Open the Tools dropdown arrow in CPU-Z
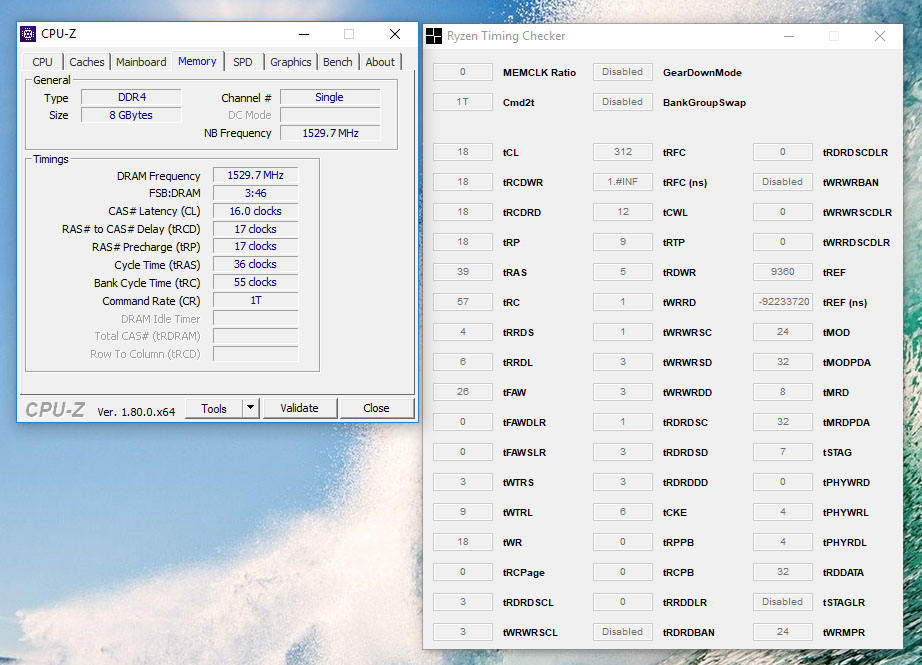The height and width of the screenshot is (665, 922). coord(250,407)
